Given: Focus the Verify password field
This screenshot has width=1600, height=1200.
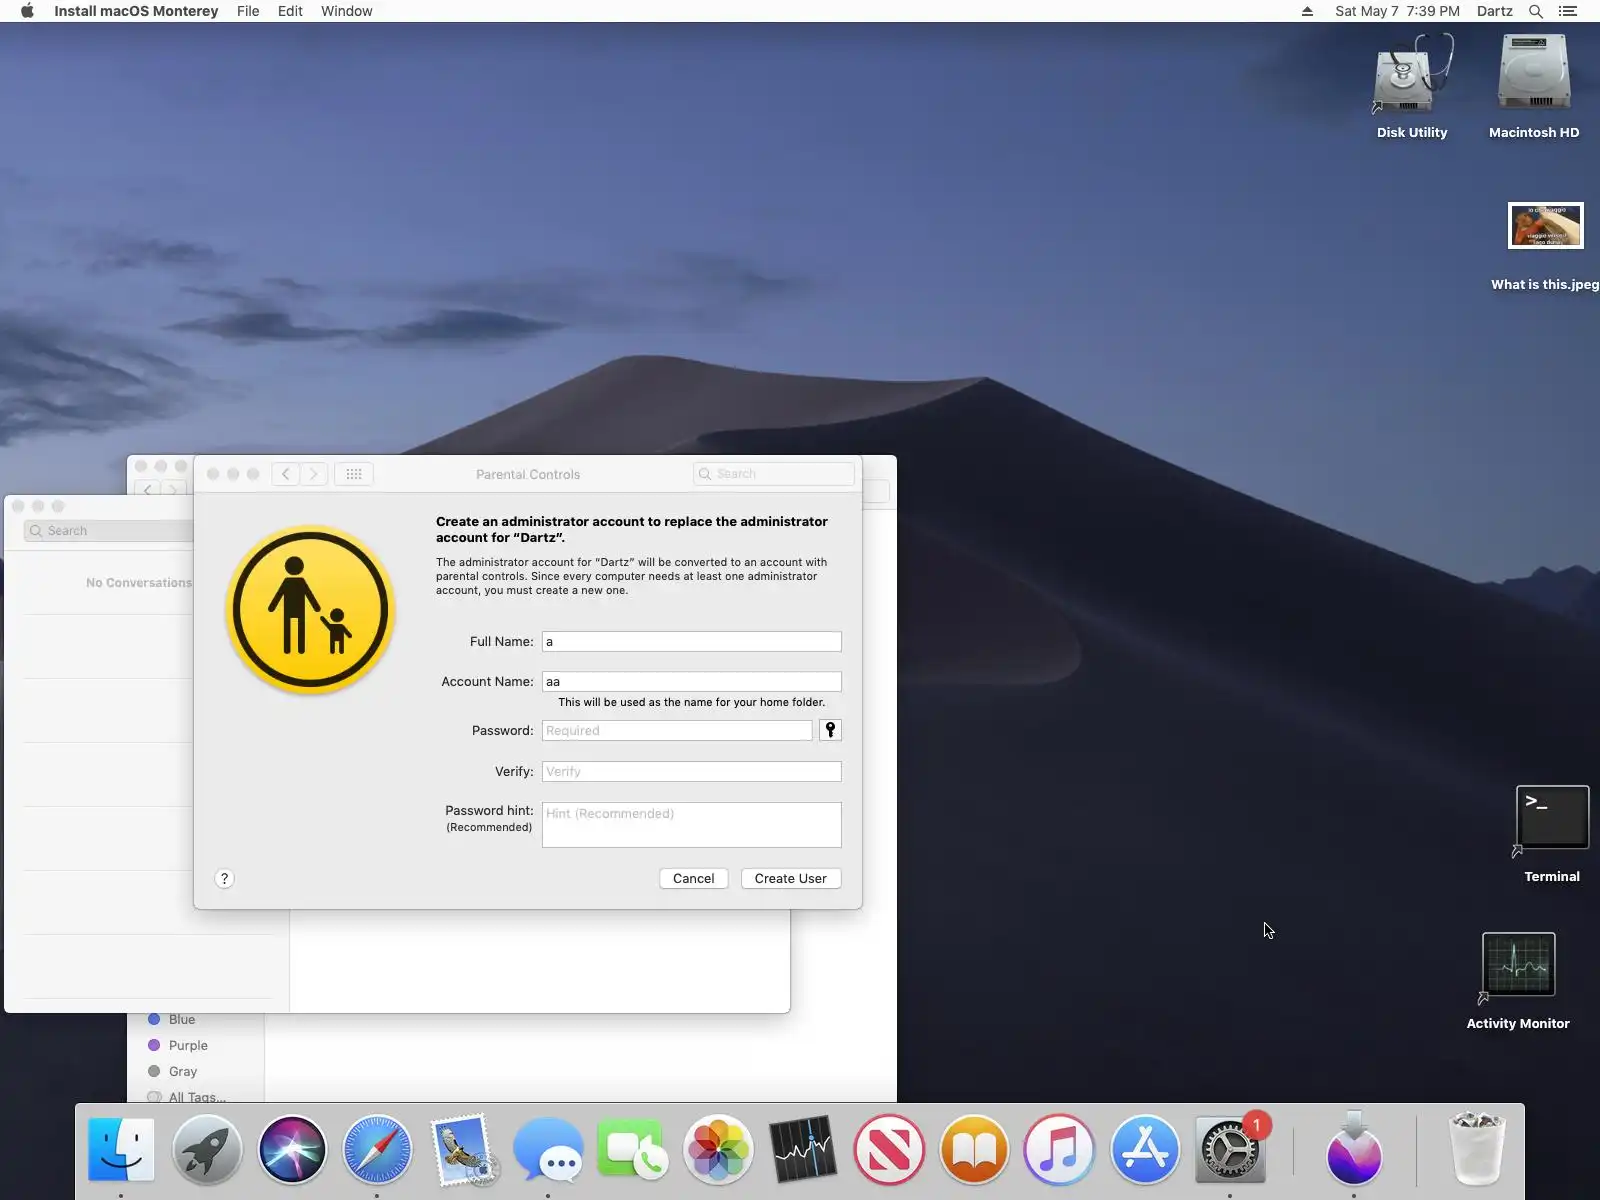Looking at the screenshot, I should (692, 771).
